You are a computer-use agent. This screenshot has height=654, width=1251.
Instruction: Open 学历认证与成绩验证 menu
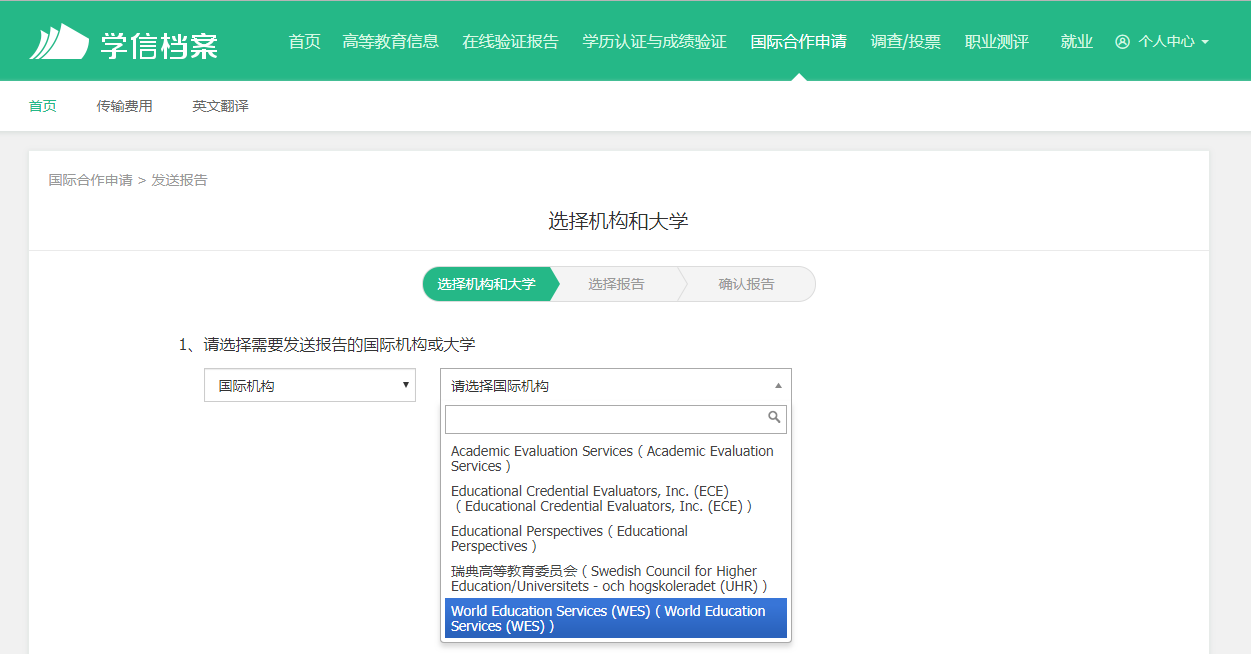[654, 42]
